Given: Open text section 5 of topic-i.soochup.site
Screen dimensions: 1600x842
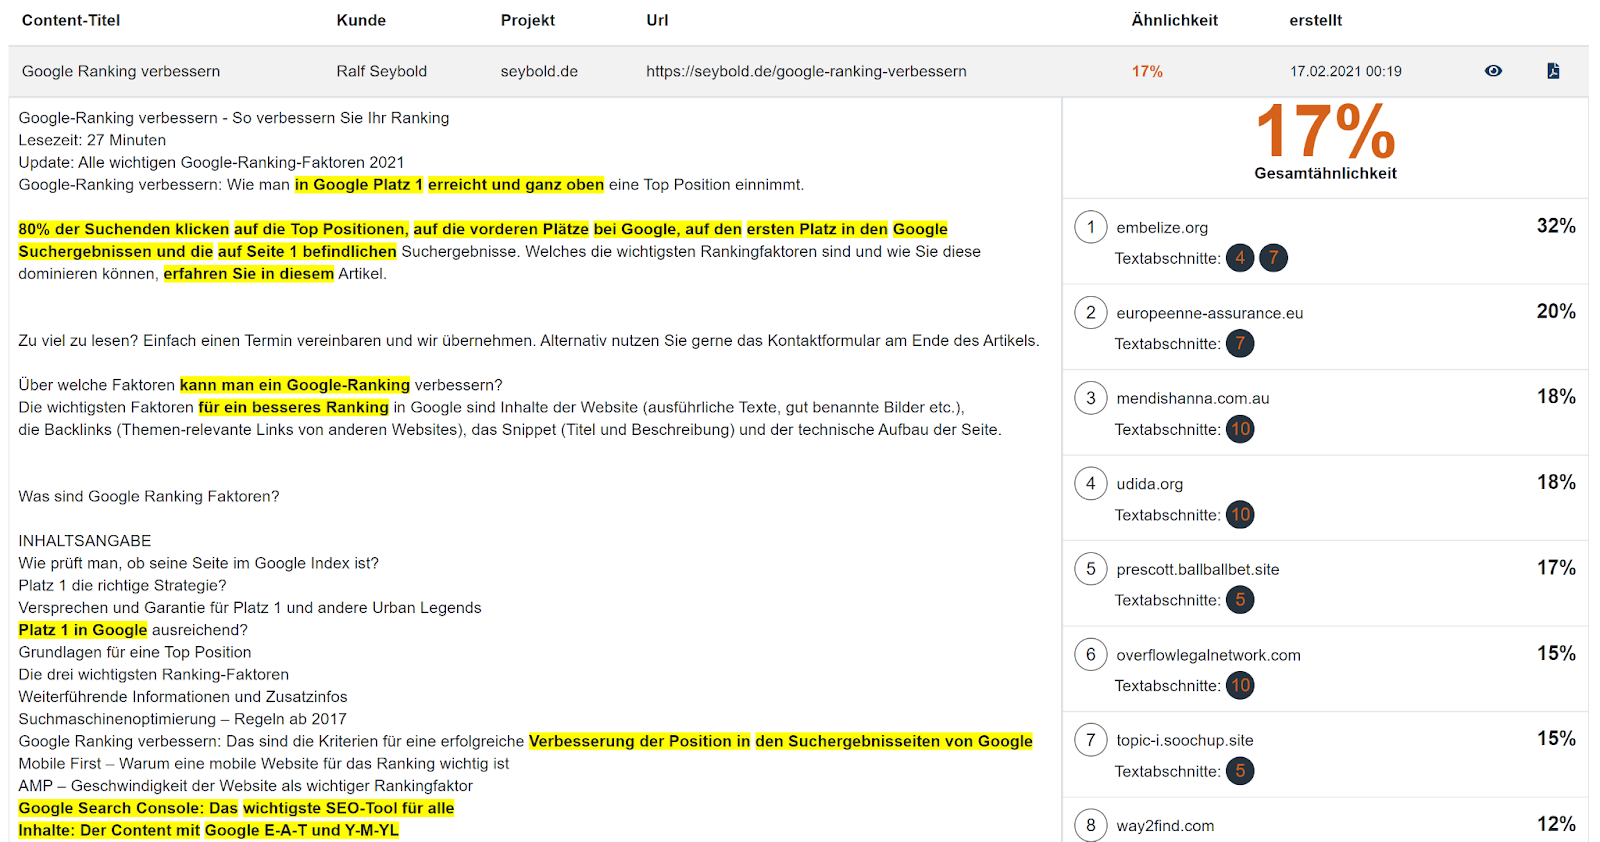Looking at the screenshot, I should [x=1240, y=771].
